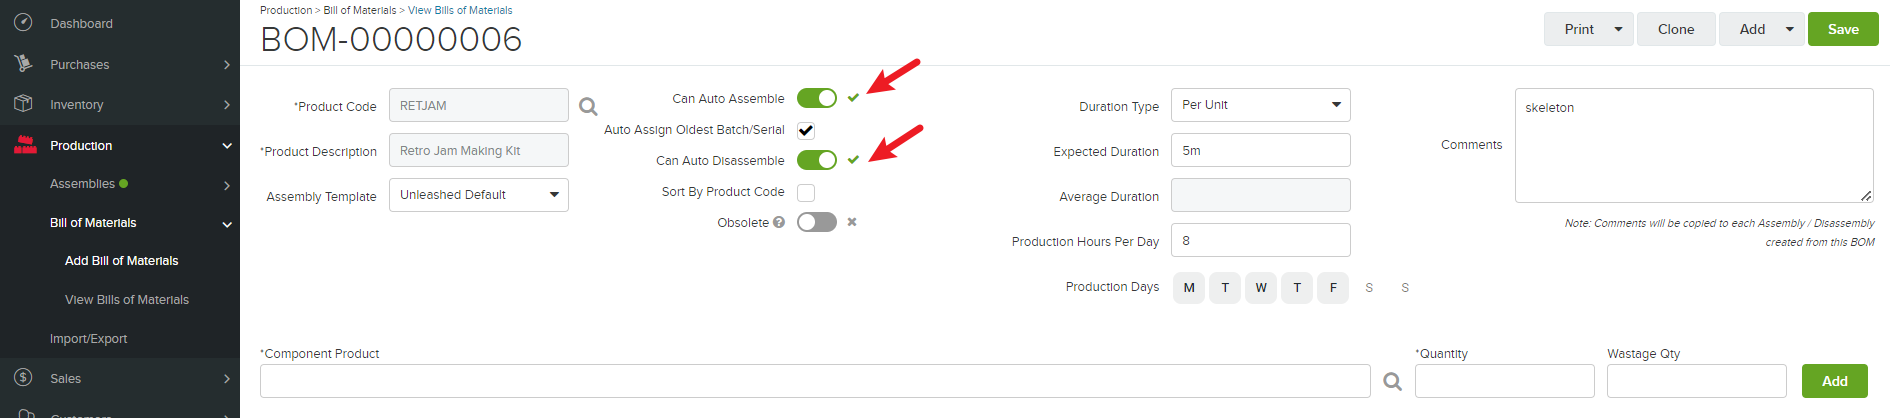Click the Clone button
Screen dimensions: 1890x418
[x=1676, y=29]
